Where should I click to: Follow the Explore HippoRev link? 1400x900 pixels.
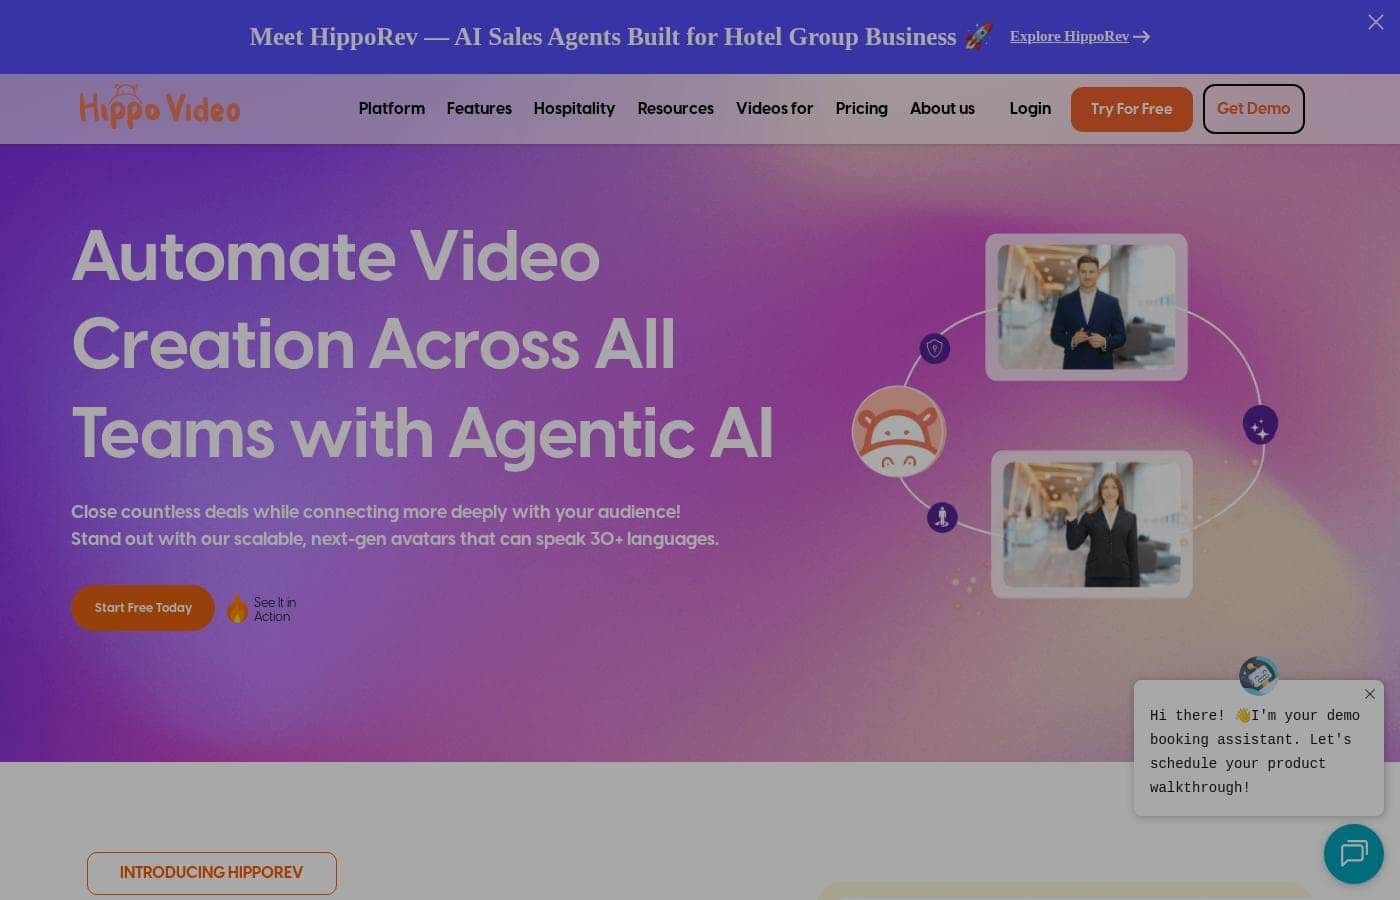[1069, 36]
